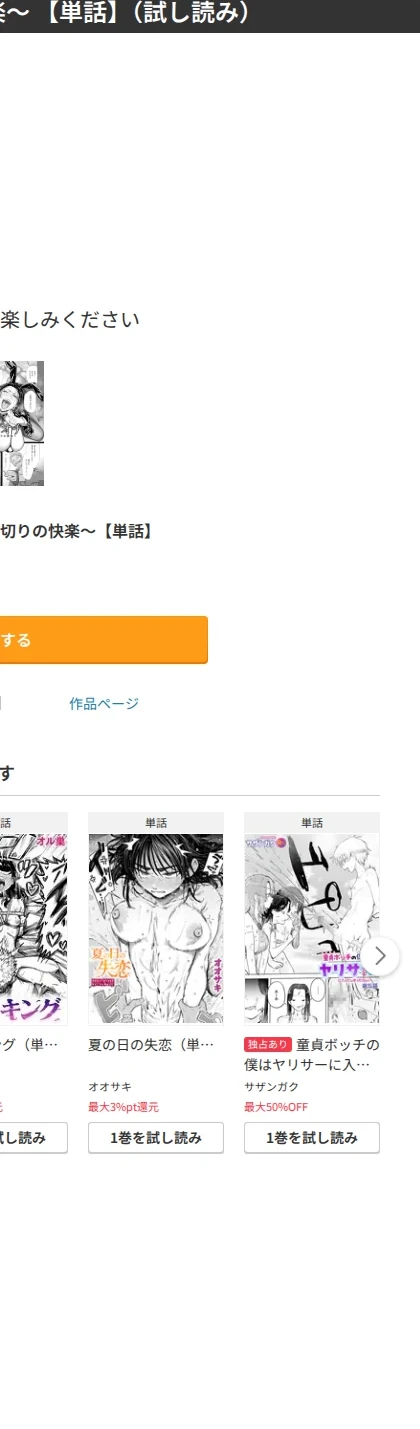The image size is (420, 1429).
Task: Open the 作品ページ link
Action: 104,704
